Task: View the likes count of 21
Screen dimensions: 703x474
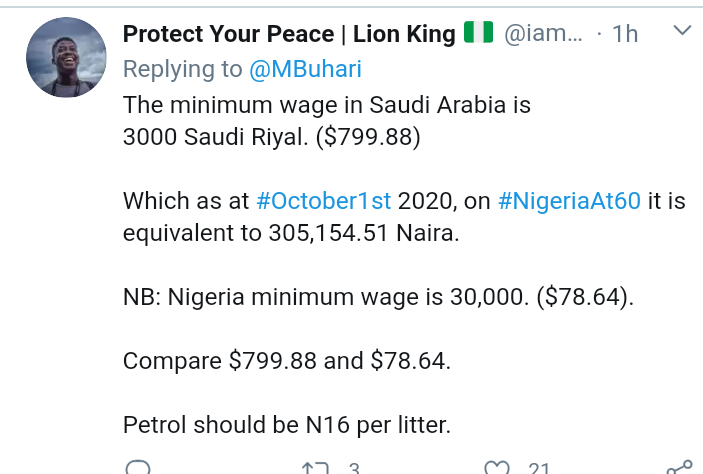Action: 539,468
